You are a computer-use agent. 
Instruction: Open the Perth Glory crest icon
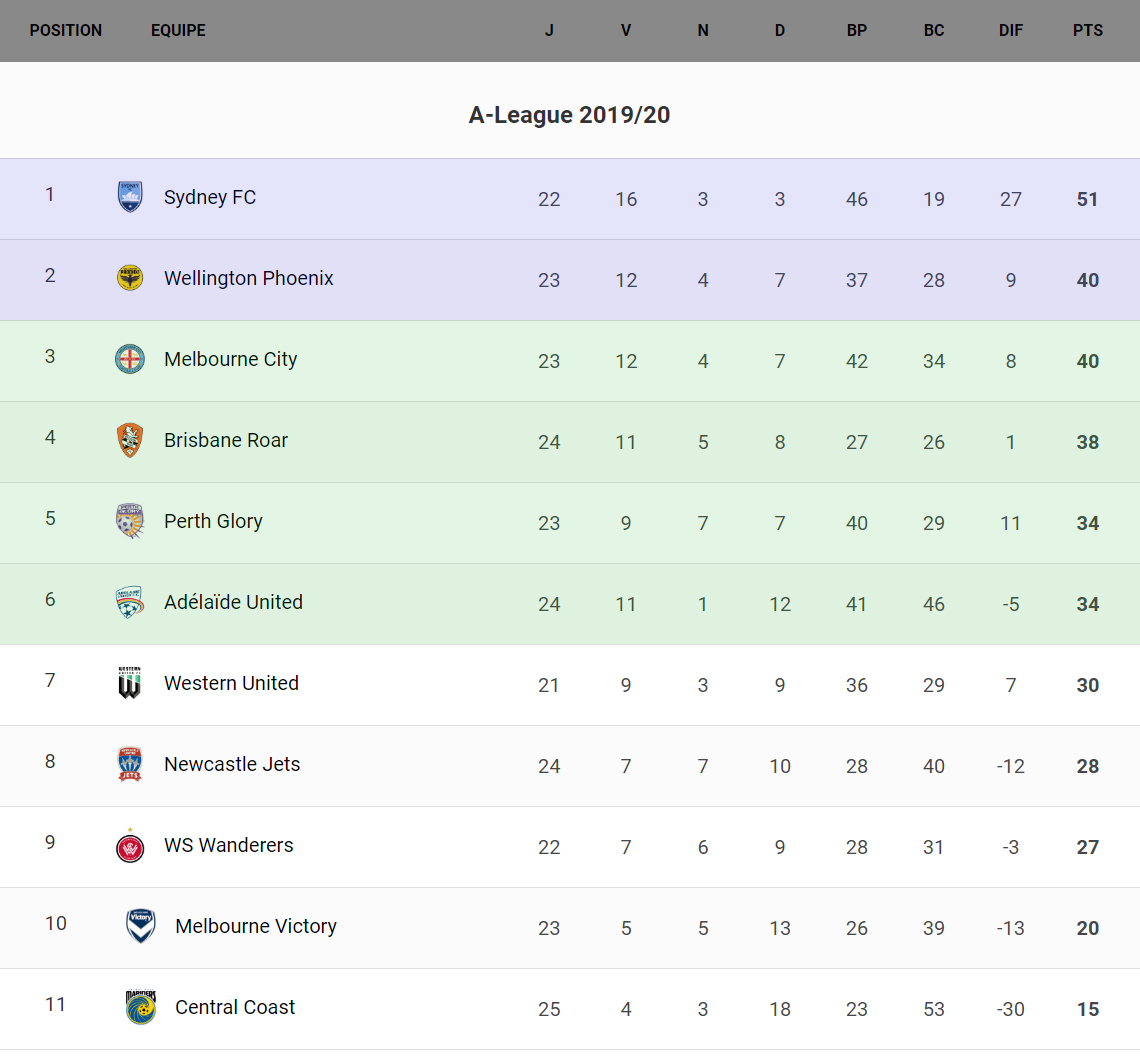coord(130,521)
